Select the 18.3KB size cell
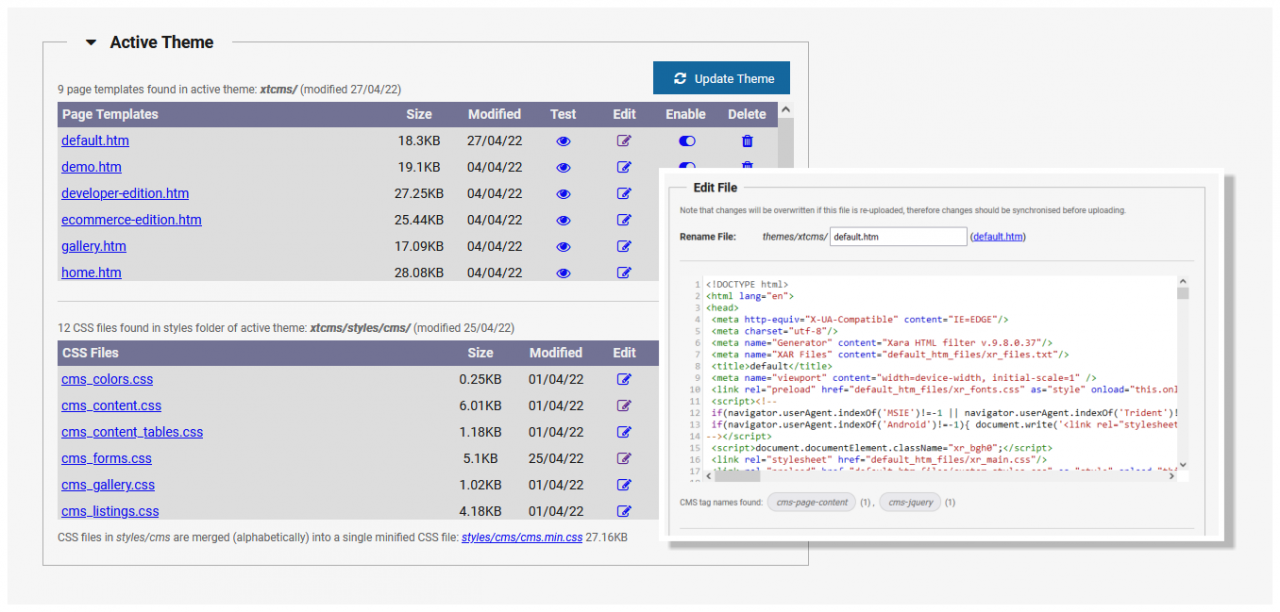1280x612 pixels. [420, 141]
